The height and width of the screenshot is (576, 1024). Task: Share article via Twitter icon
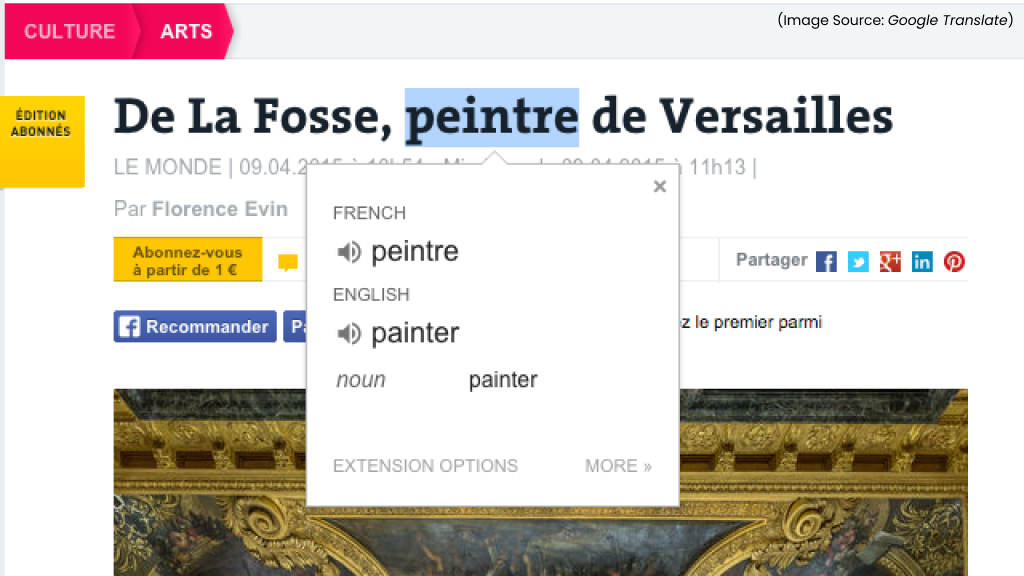pos(858,262)
